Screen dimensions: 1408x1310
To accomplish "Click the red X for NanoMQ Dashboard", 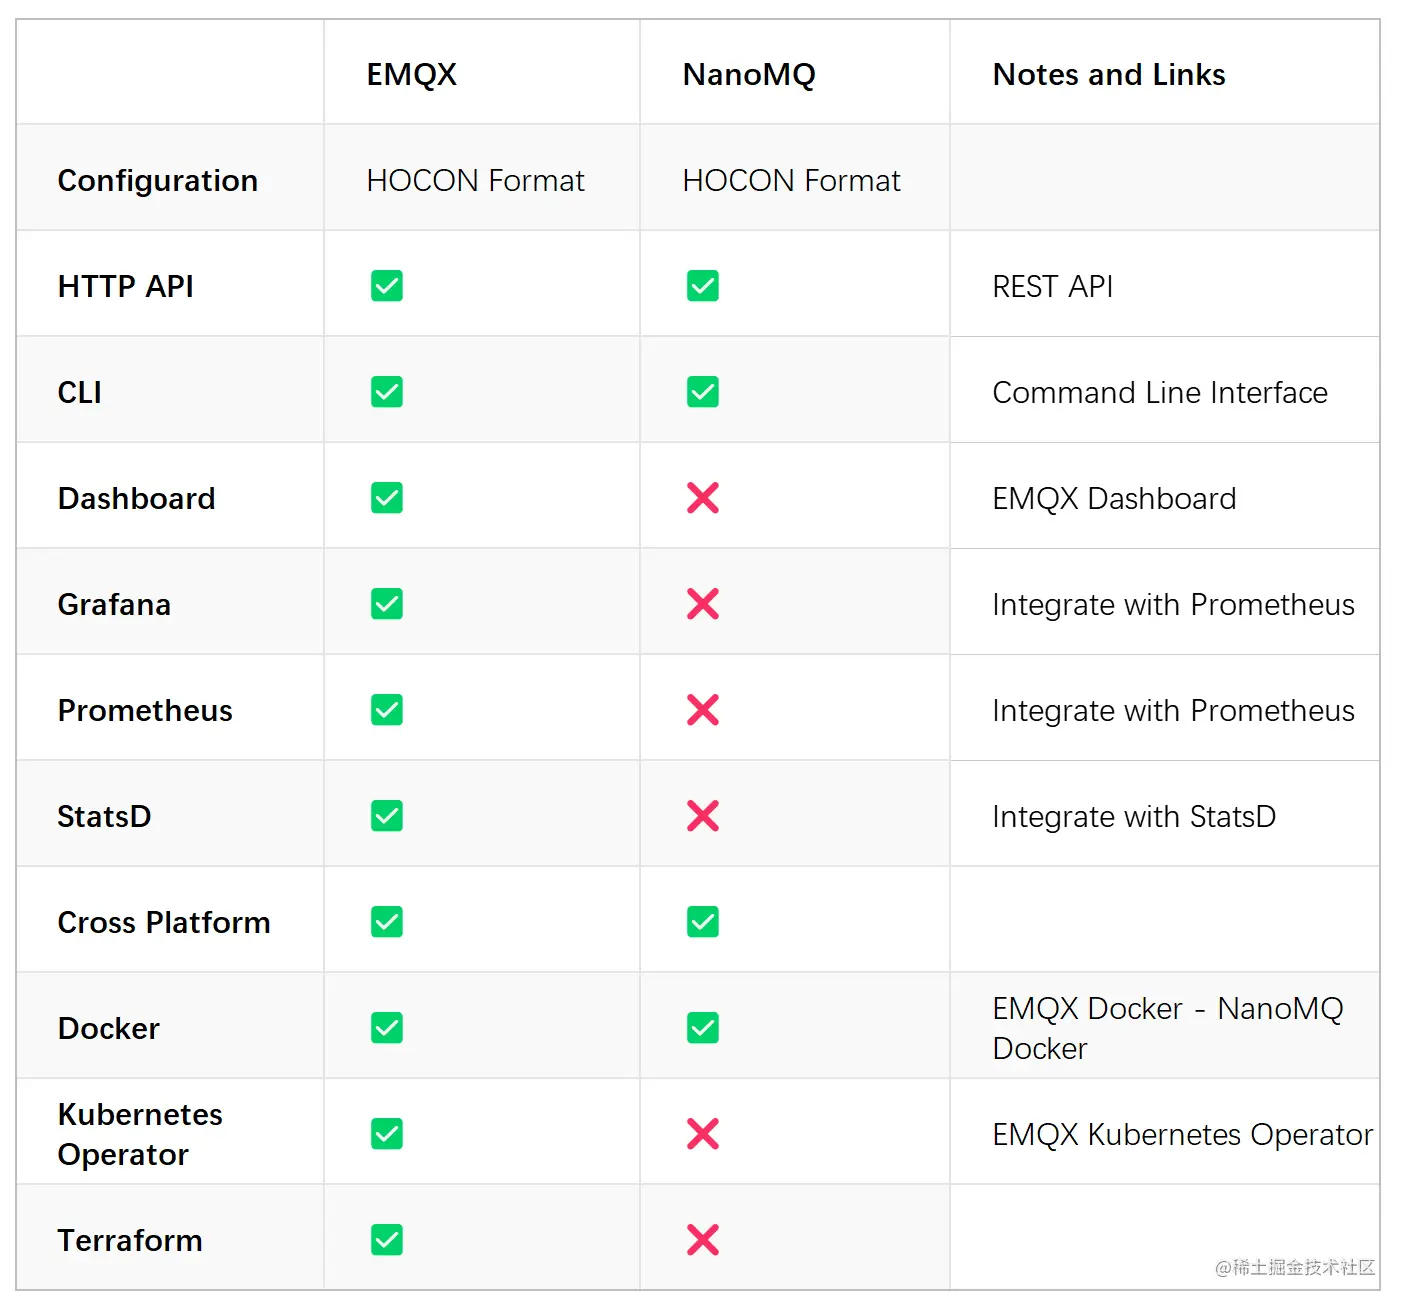I will click(702, 498).
